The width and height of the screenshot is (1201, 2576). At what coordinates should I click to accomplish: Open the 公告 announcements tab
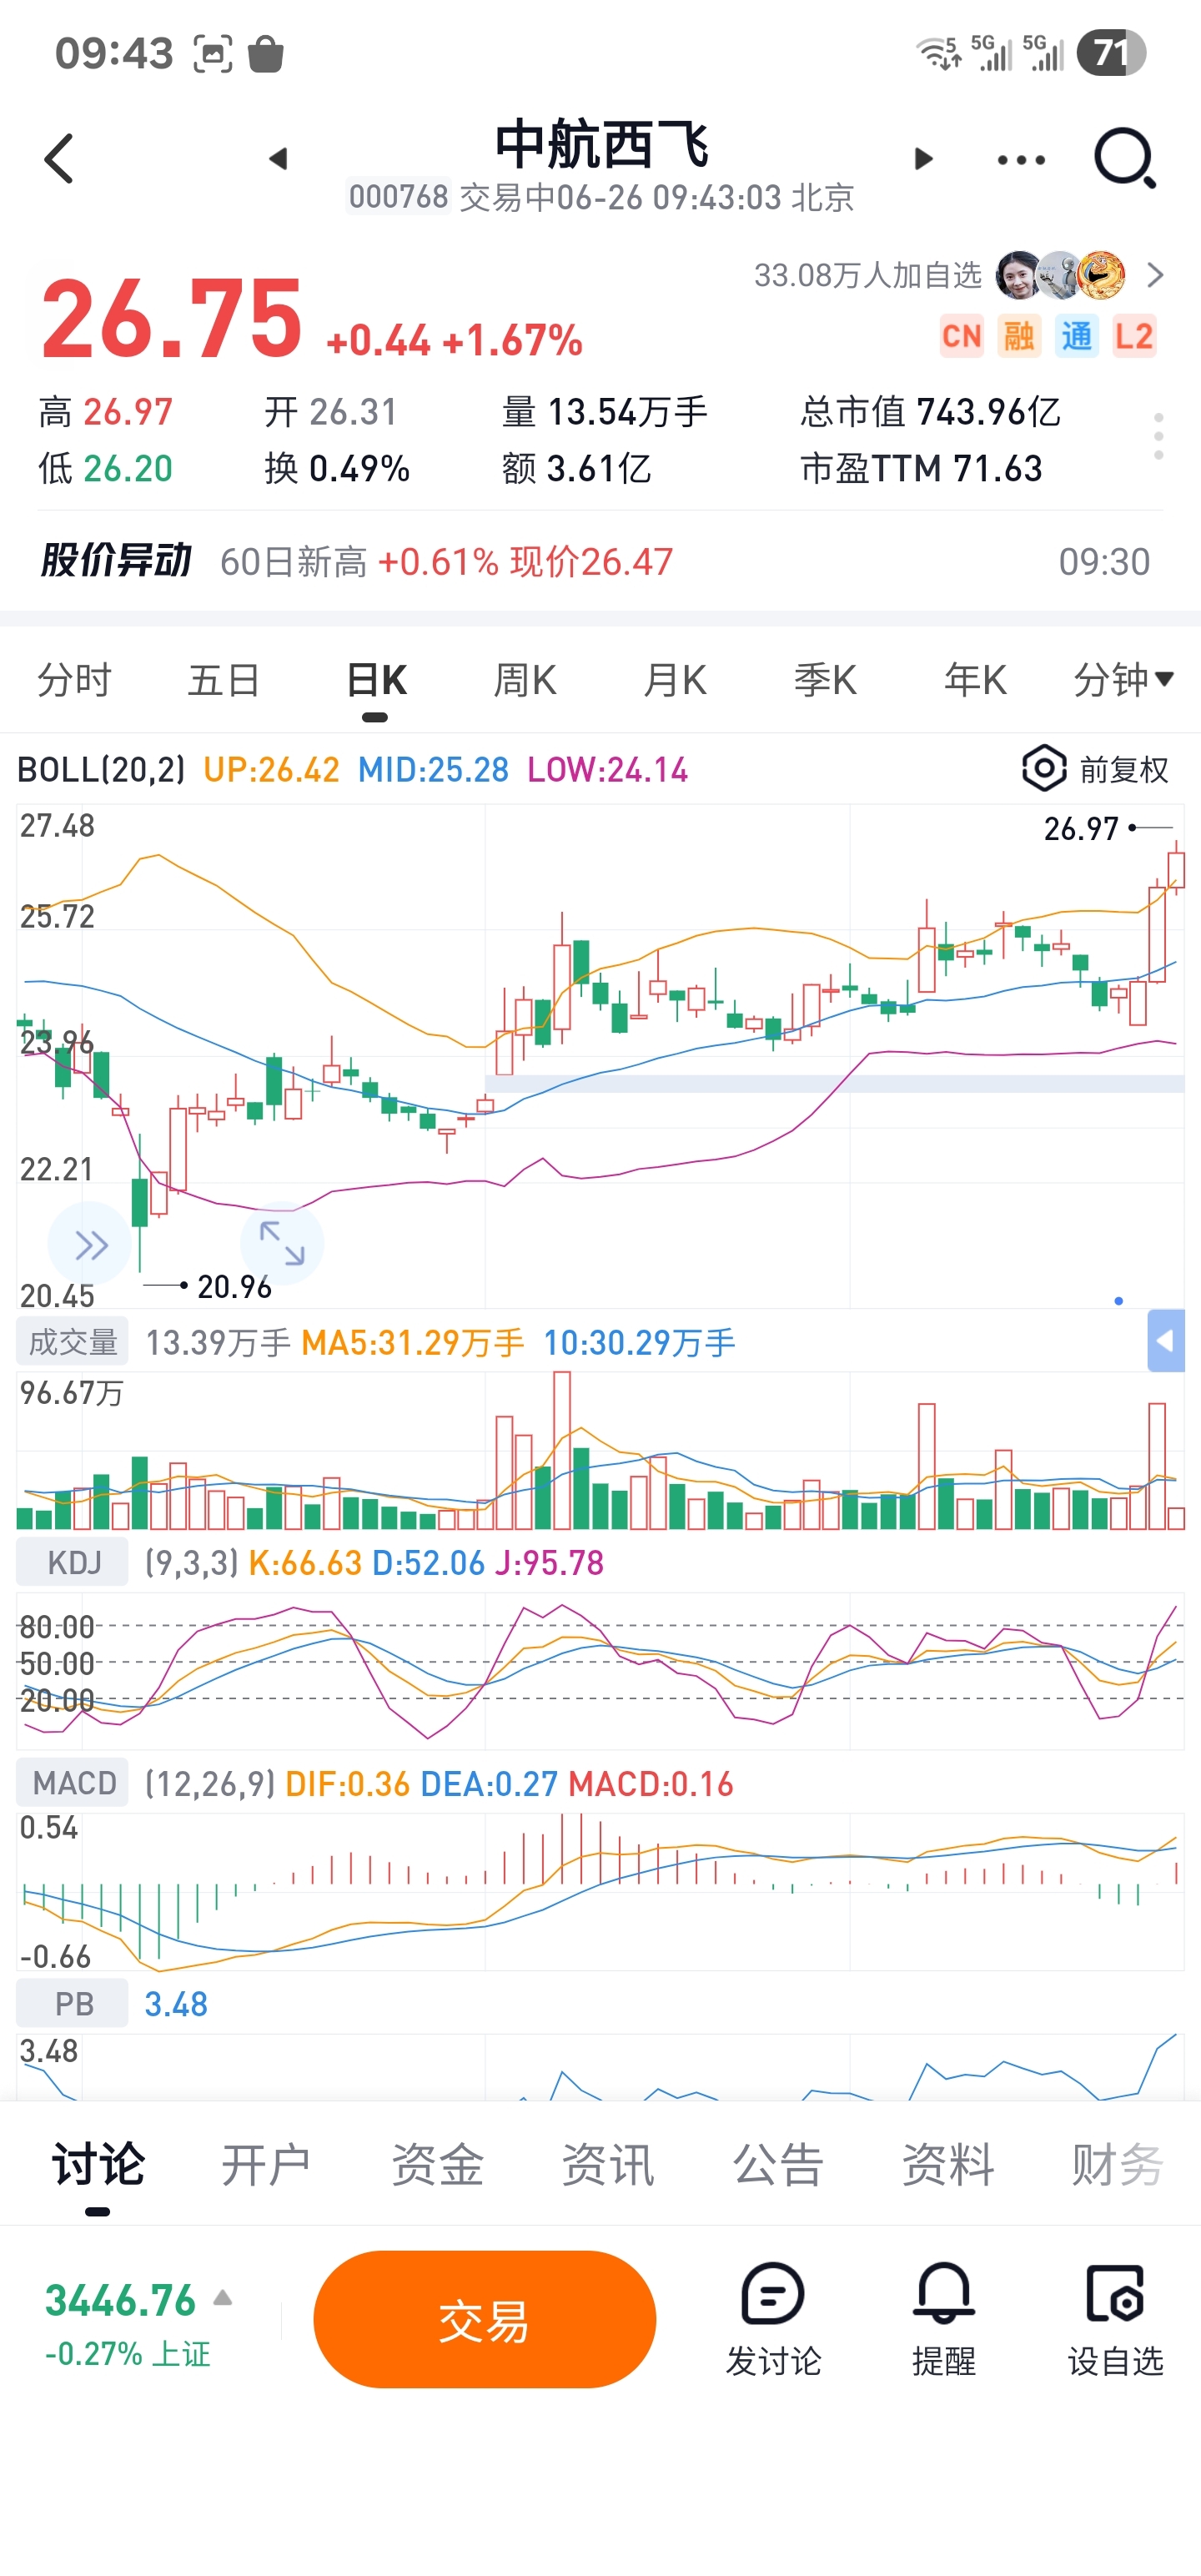(777, 2165)
